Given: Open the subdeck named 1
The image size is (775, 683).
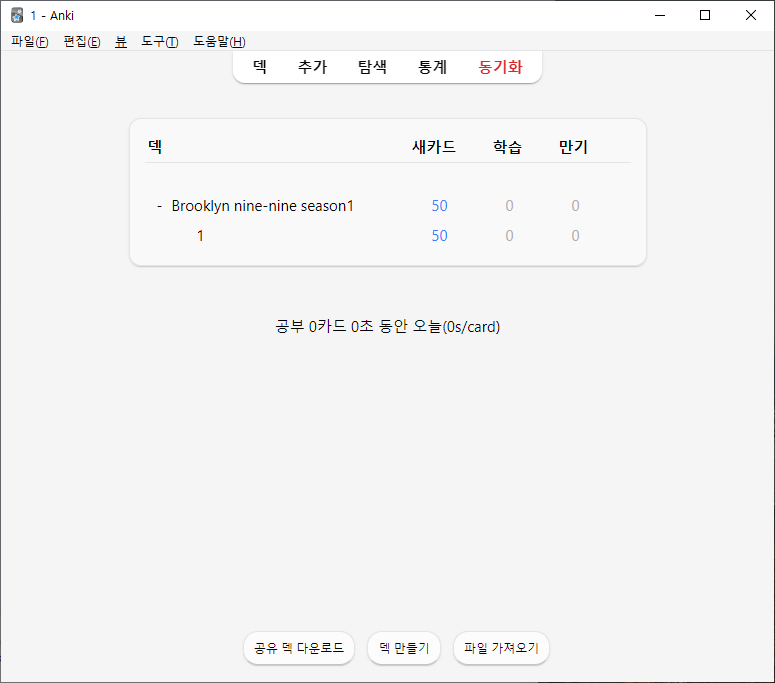Looking at the screenshot, I should (200, 236).
